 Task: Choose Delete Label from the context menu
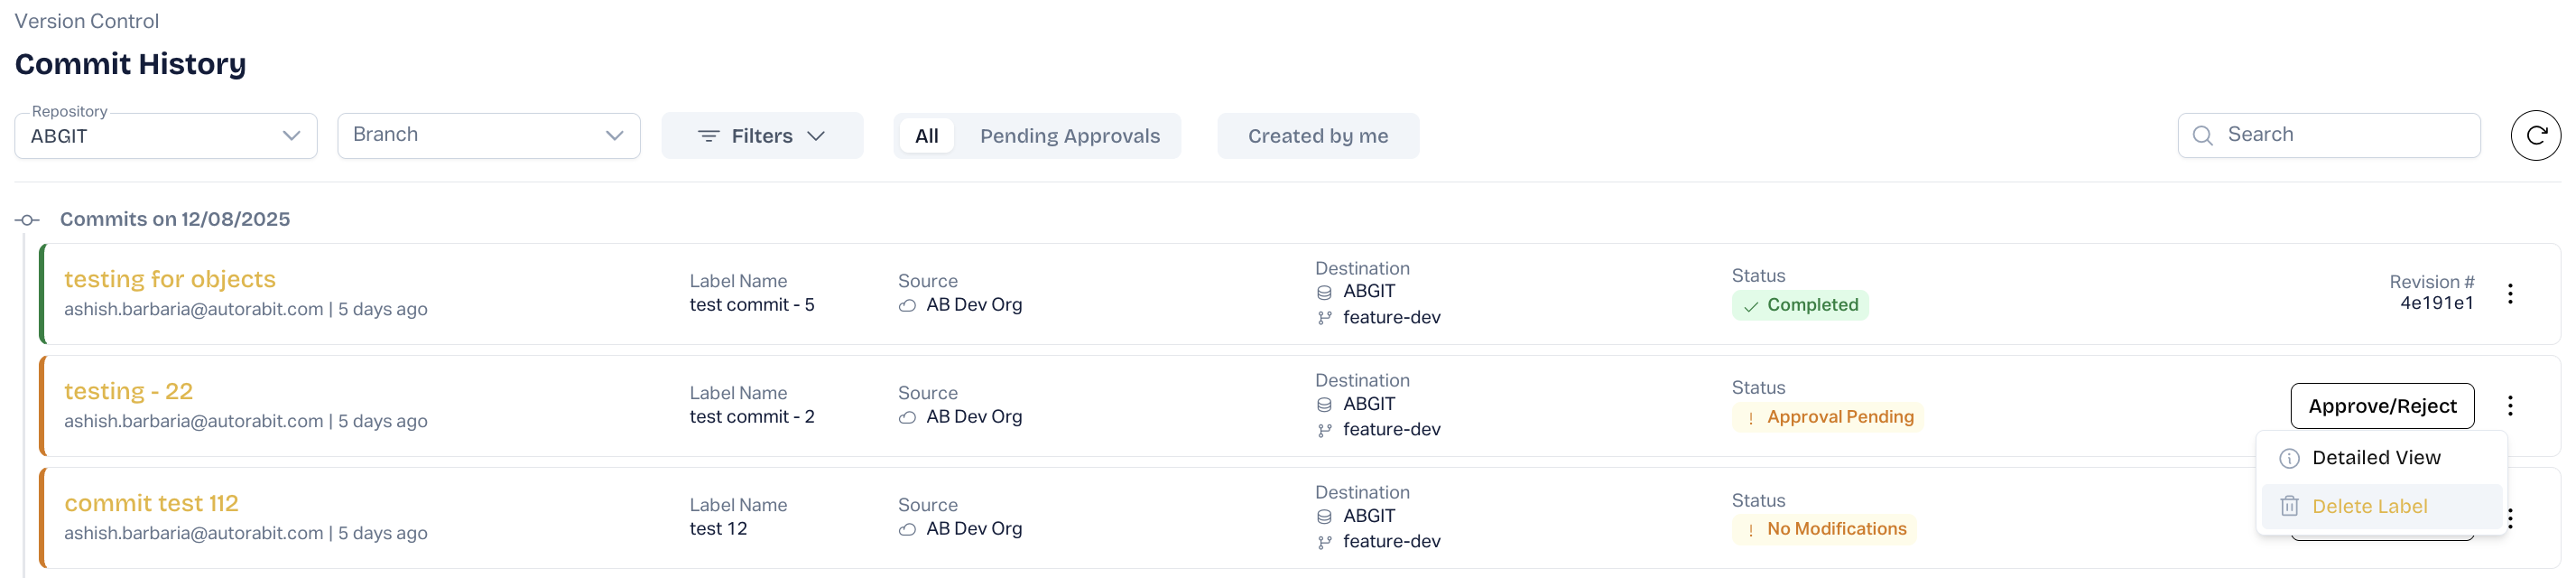[x=2369, y=507]
